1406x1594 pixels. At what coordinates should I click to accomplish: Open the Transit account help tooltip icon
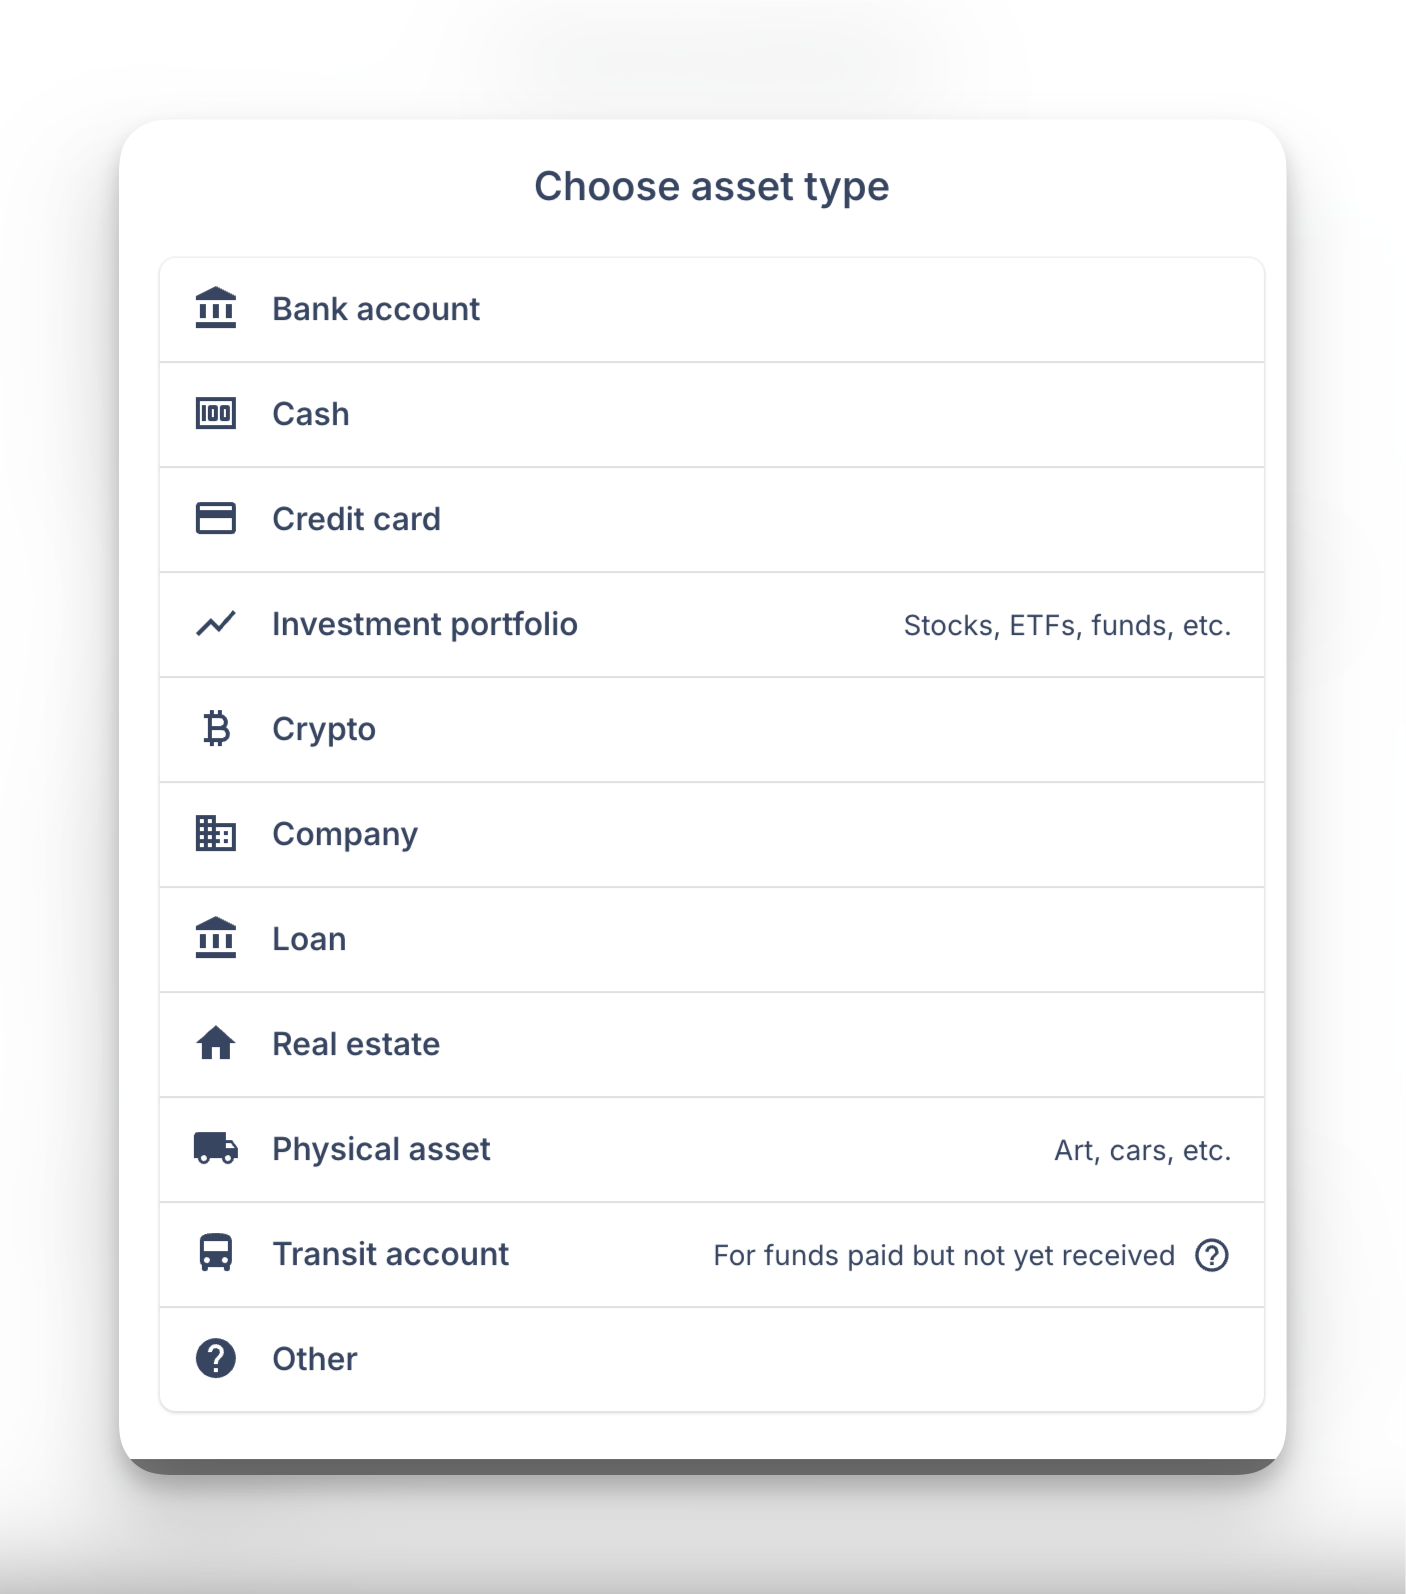(x=1212, y=1255)
